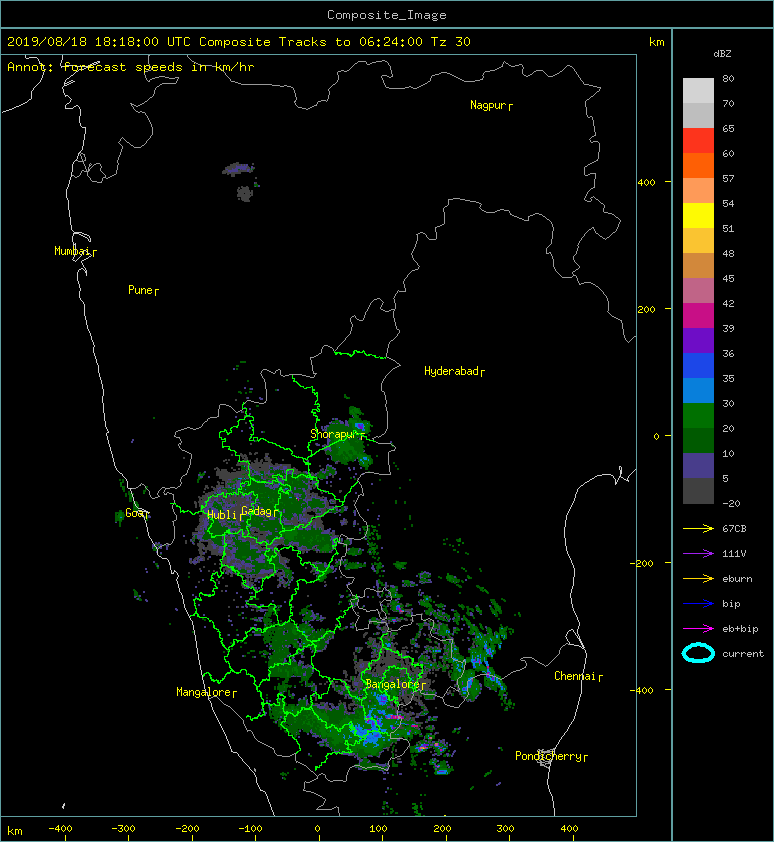Select the light blue swatch between 35 and 30
This screenshot has height=842, width=774.
point(698,391)
